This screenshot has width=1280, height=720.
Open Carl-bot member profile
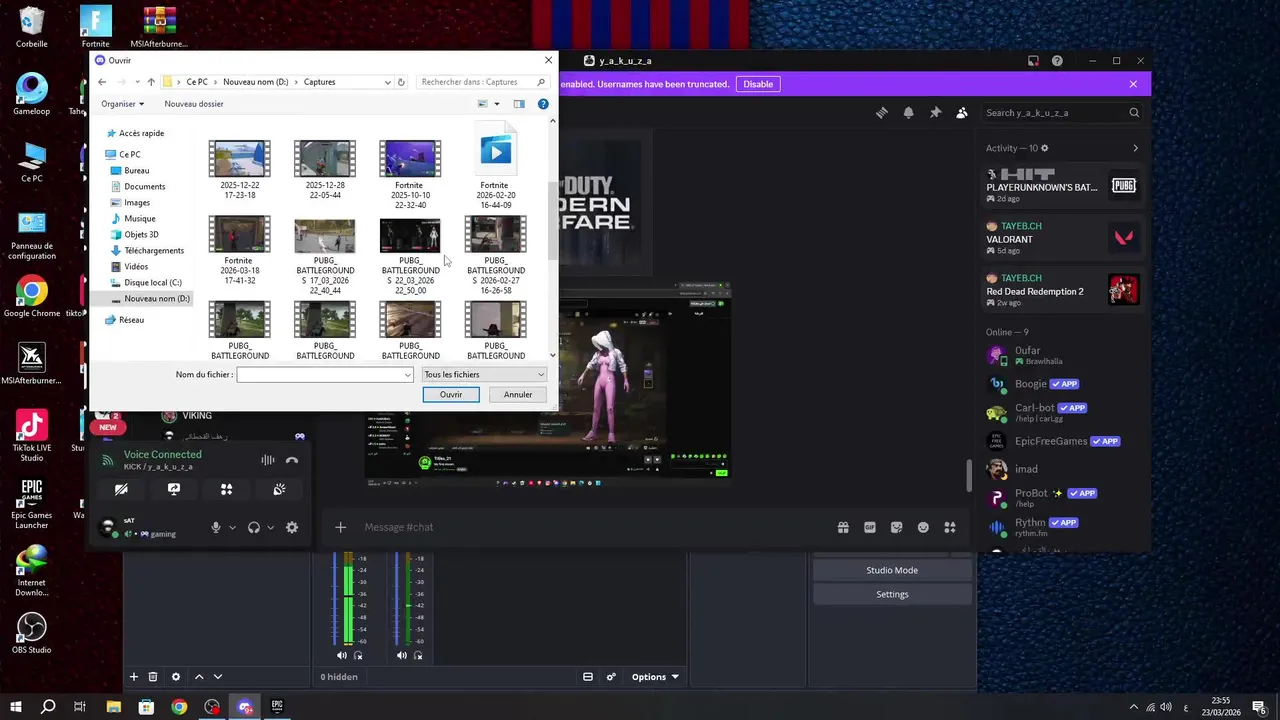(1062, 412)
